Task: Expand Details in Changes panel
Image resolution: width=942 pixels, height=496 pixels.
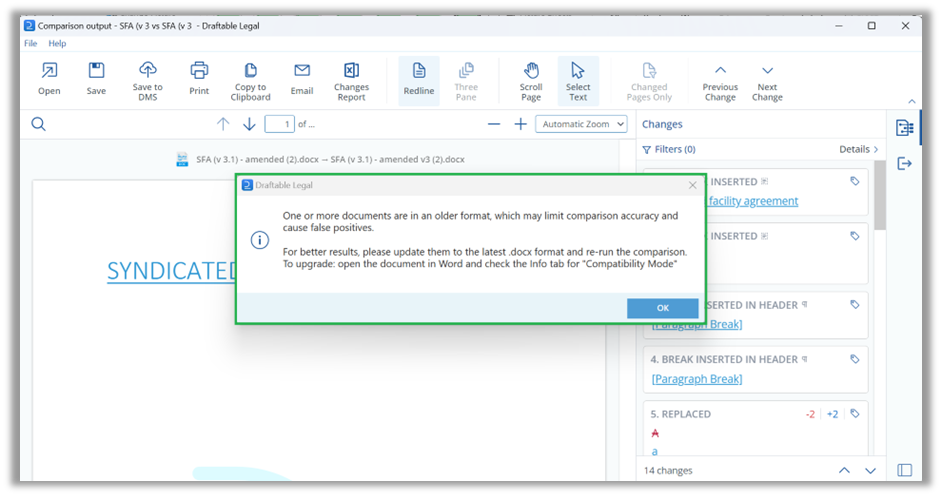Action: coord(858,150)
